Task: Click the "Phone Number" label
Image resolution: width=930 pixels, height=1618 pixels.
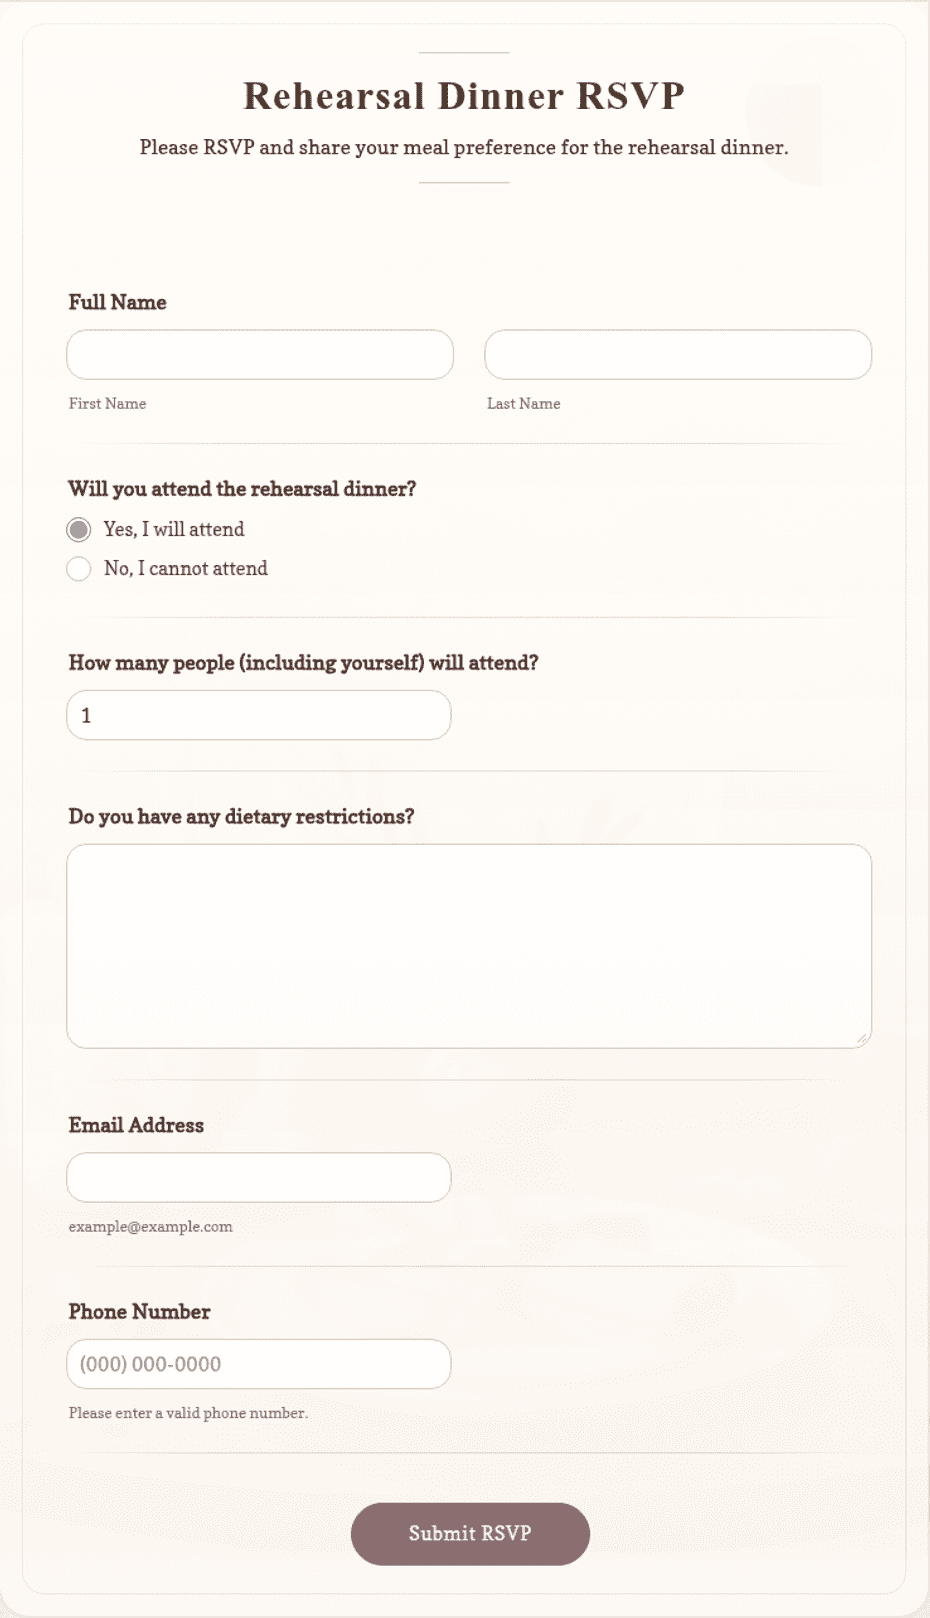Action: point(139,1312)
